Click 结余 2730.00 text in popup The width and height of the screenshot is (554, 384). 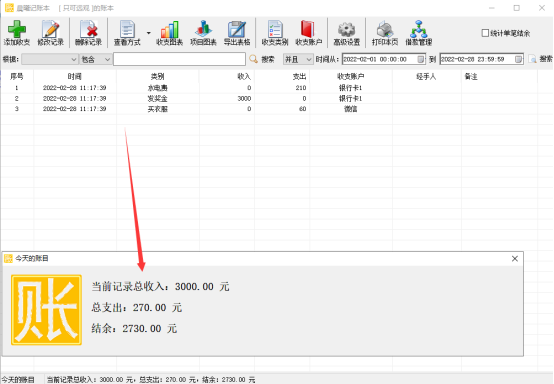click(134, 329)
